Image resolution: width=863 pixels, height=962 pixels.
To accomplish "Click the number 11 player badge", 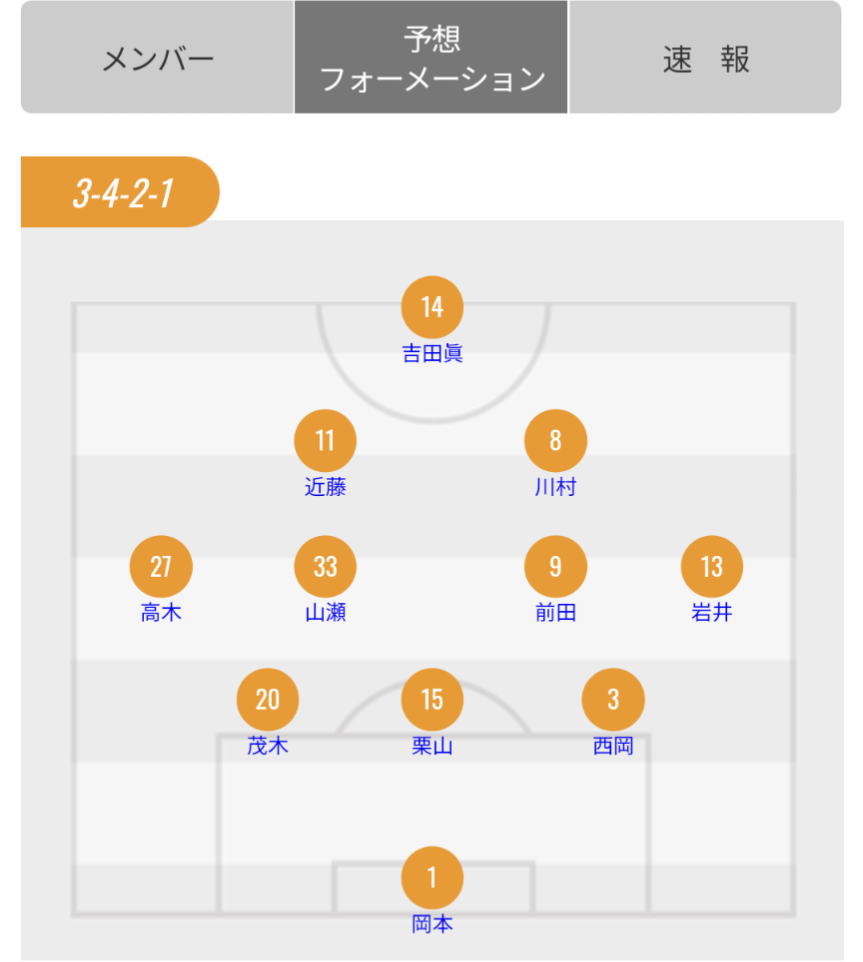I will coord(325,440).
